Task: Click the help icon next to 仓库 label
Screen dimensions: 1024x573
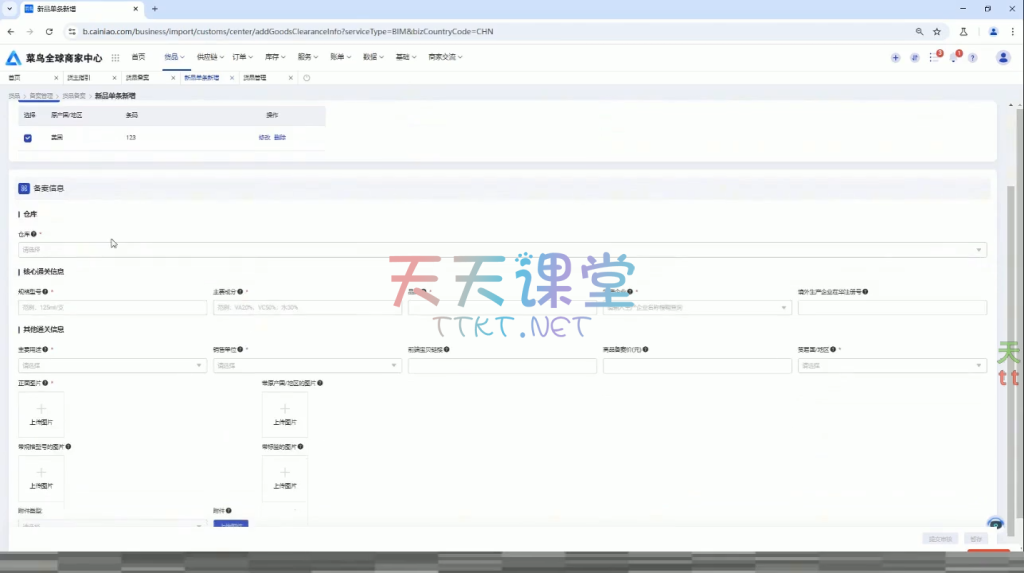Action: point(34,234)
